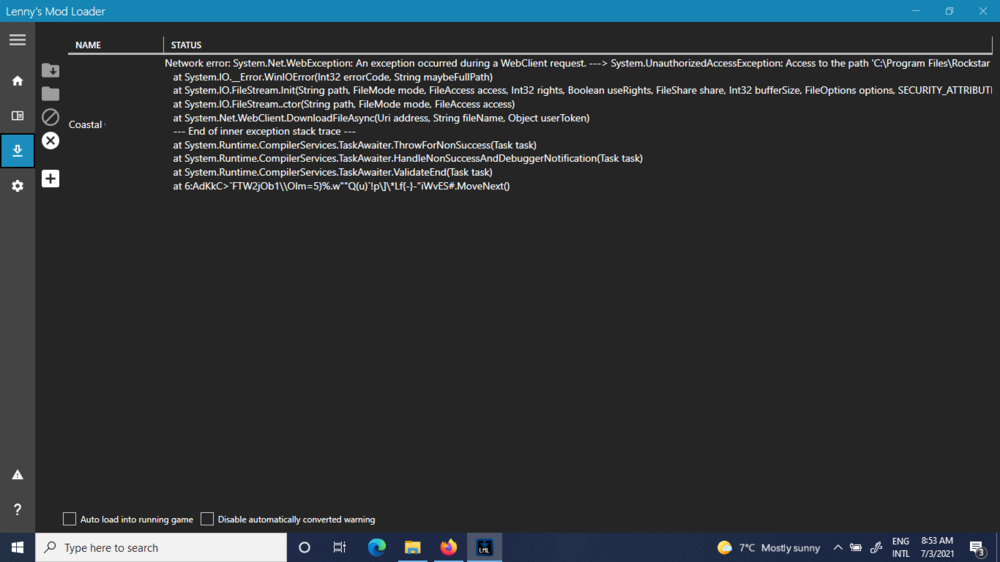Screen dimensions: 1000x562
Task: Open the downloads folder icon
Action: pyautogui.click(x=50, y=94)
